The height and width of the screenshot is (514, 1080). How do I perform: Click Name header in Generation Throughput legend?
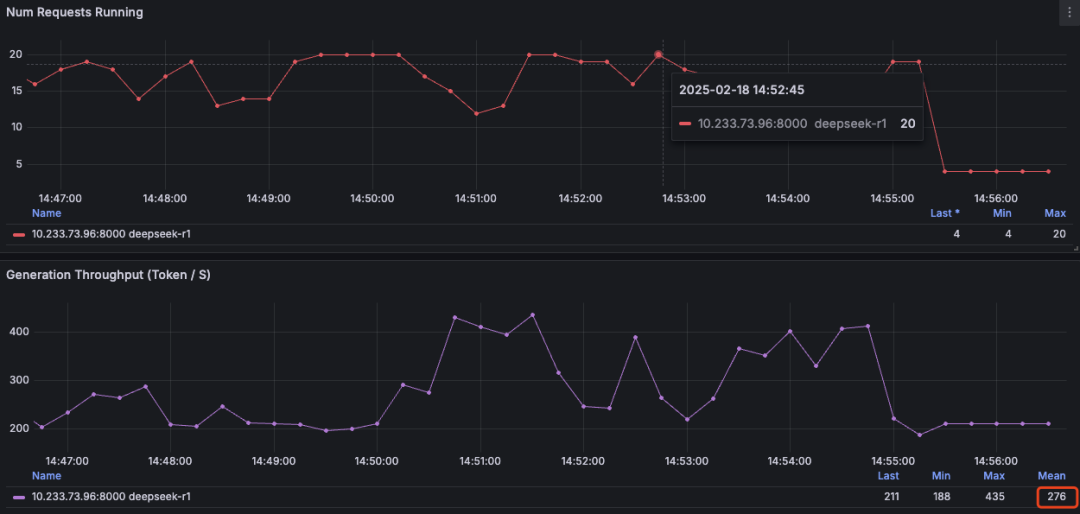46,476
